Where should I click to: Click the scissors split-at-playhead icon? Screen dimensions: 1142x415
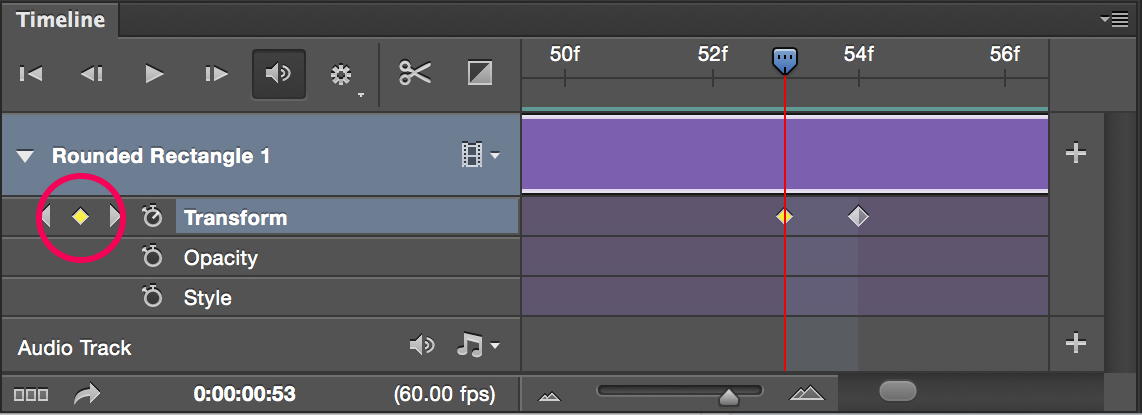pyautogui.click(x=415, y=73)
